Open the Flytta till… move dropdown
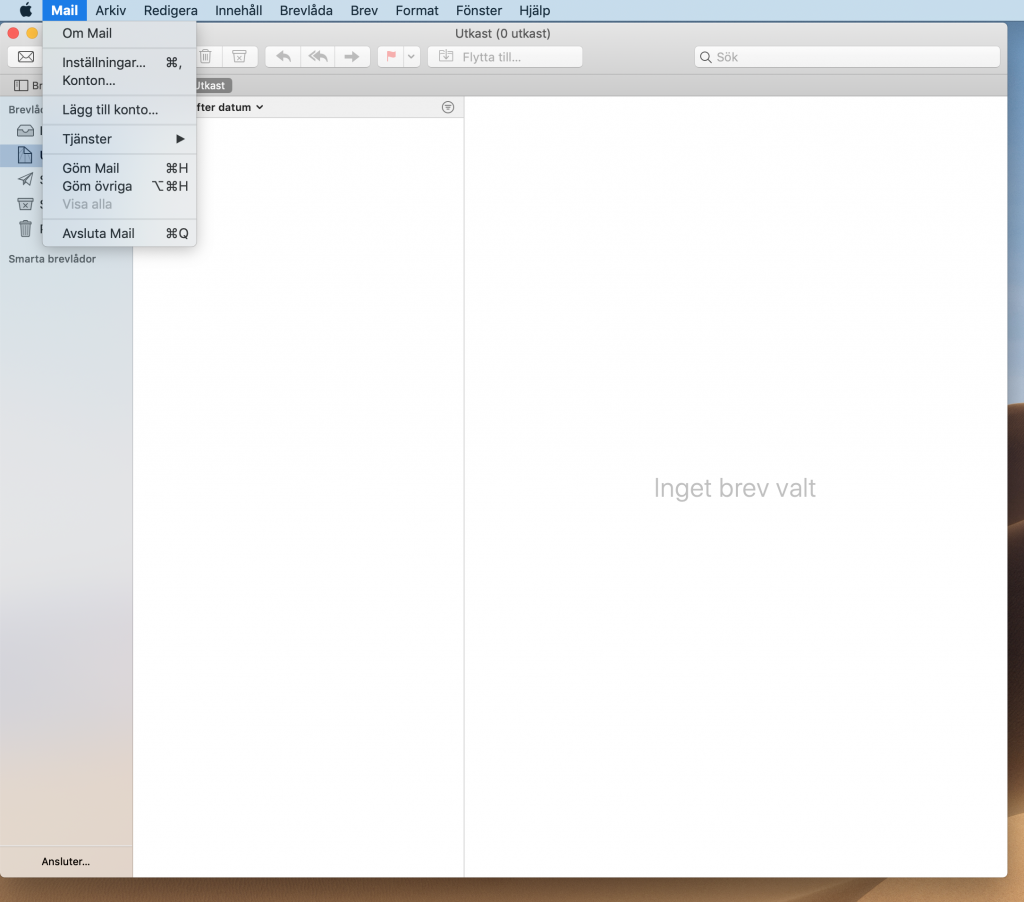This screenshot has width=1024, height=902. tap(505, 57)
